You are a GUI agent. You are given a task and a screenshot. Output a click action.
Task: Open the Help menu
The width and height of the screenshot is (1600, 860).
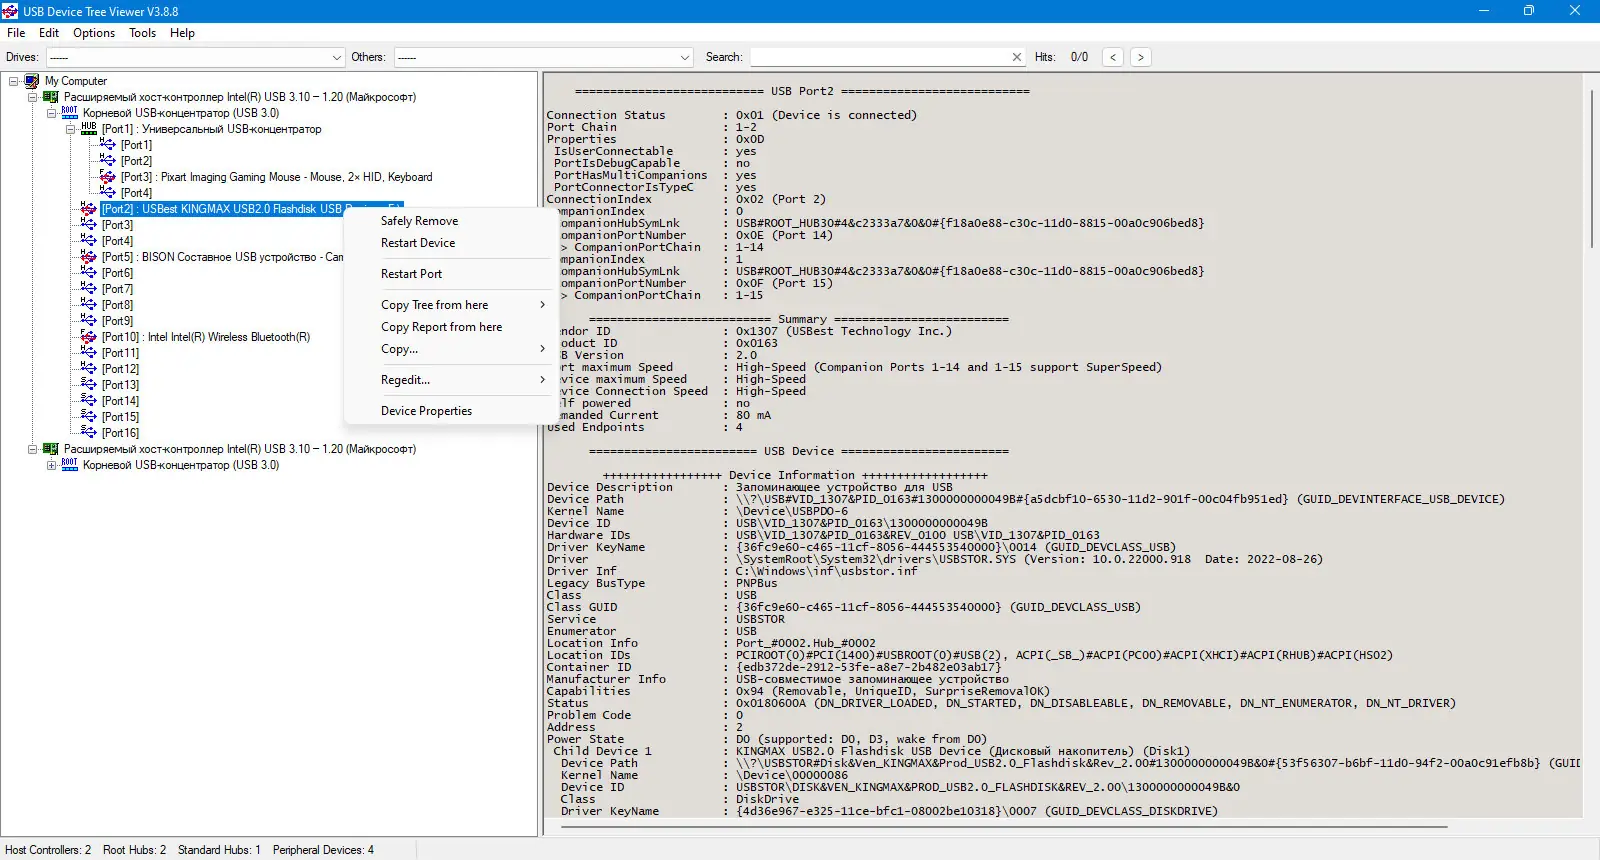182,33
